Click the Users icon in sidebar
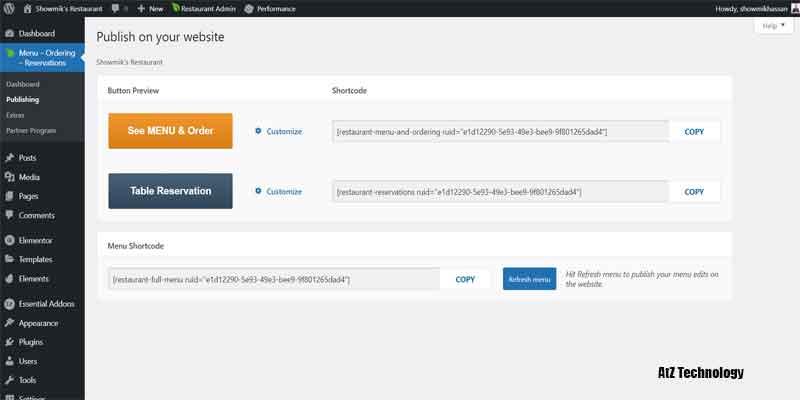This screenshot has height=400, width=800. coord(10,361)
